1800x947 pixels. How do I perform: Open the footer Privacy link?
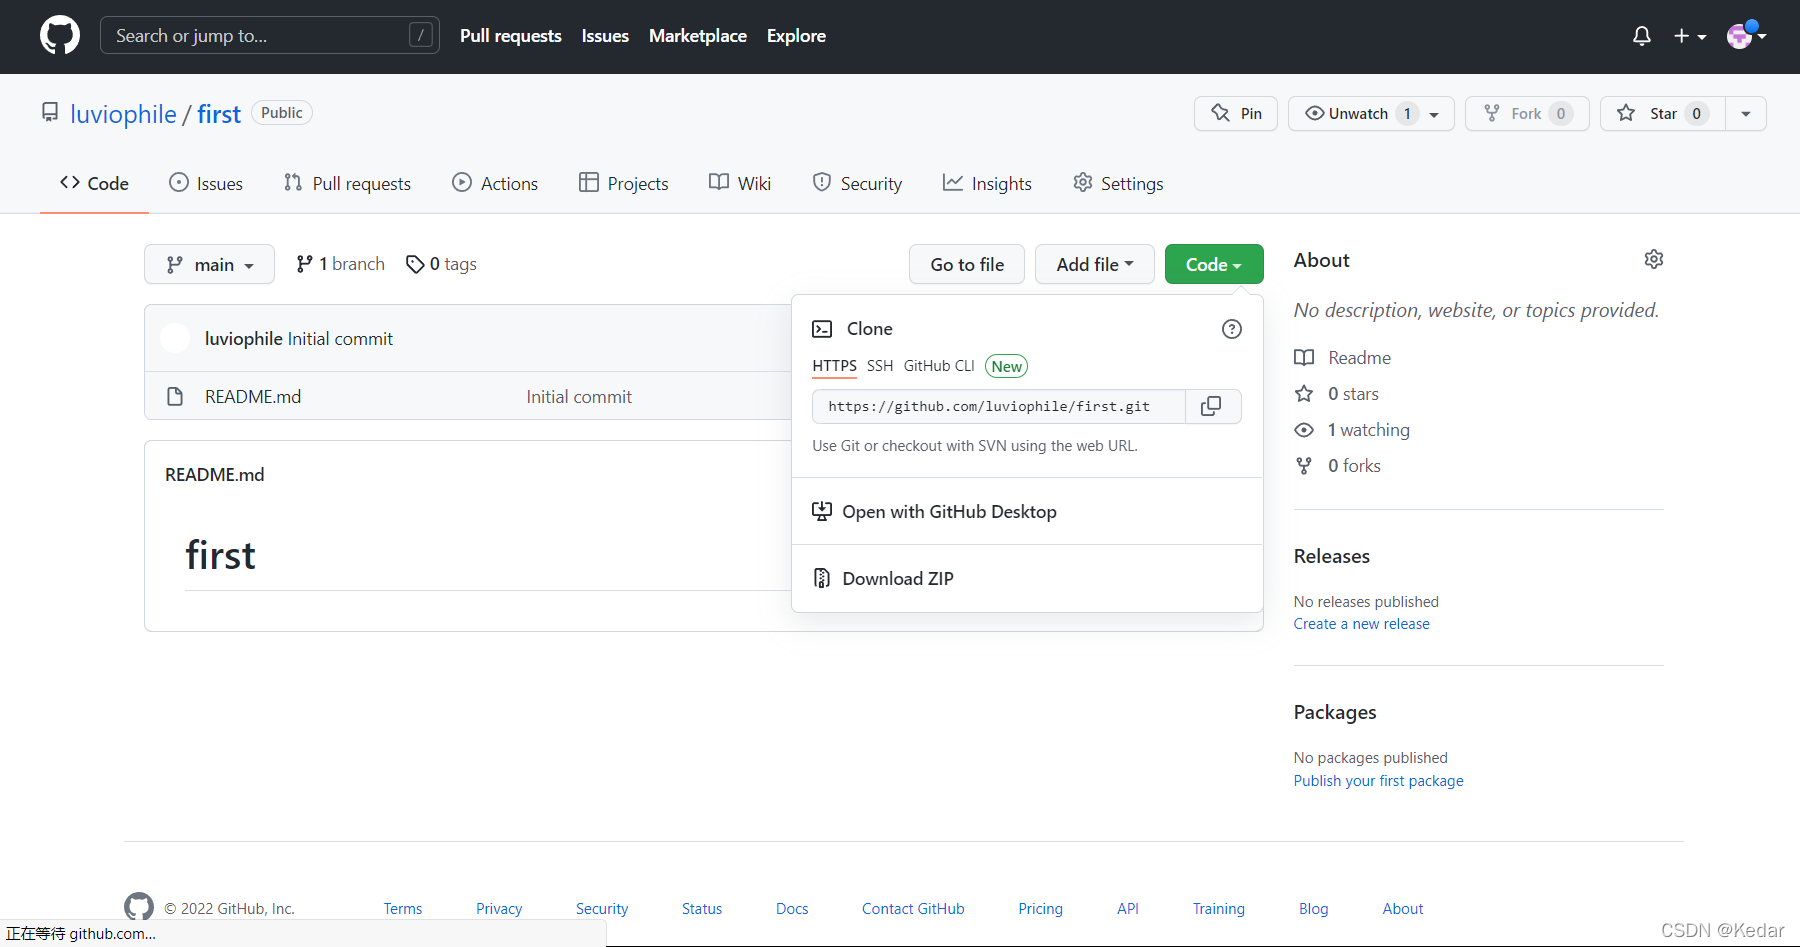click(x=499, y=909)
